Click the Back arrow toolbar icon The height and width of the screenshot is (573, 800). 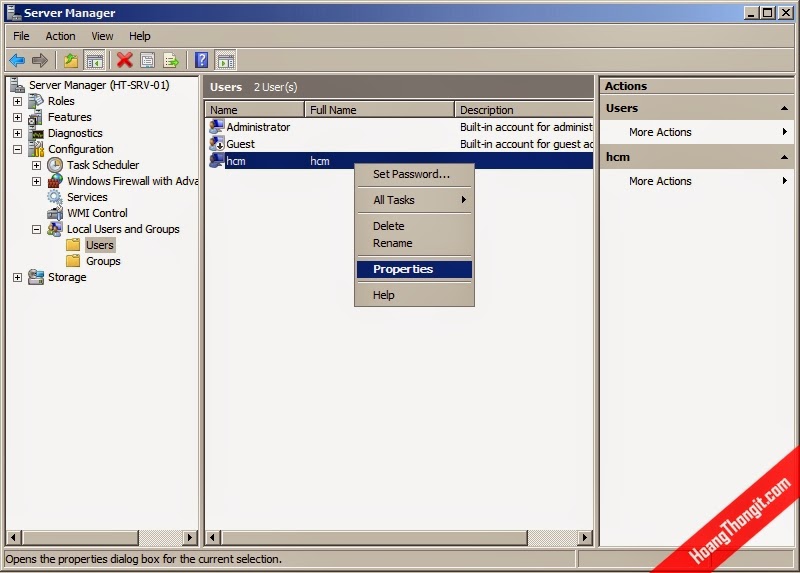(17, 61)
